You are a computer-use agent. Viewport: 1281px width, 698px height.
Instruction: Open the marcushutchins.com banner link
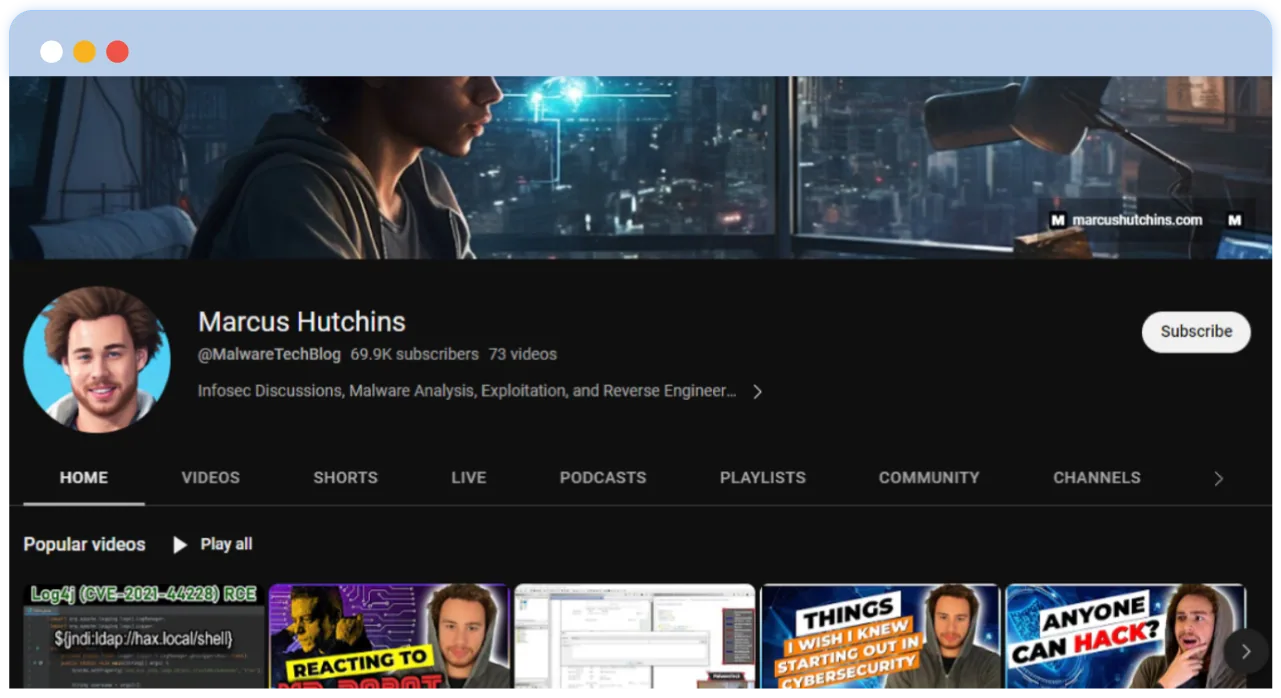pos(1137,220)
